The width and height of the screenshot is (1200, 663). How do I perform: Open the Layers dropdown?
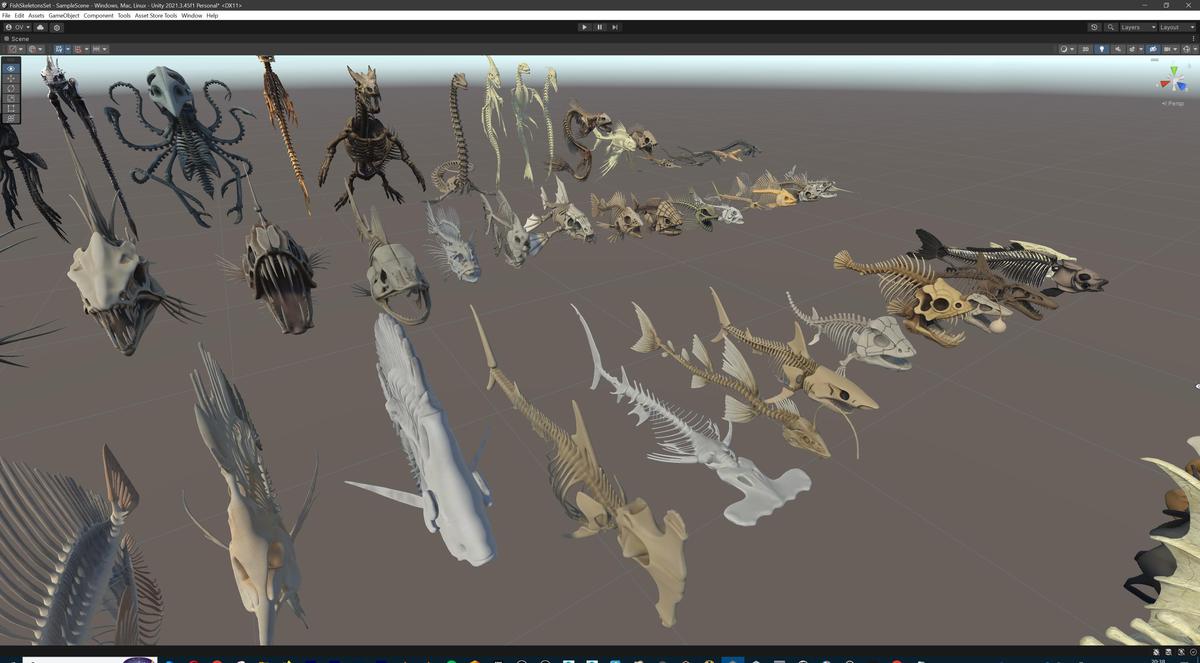(x=1139, y=27)
